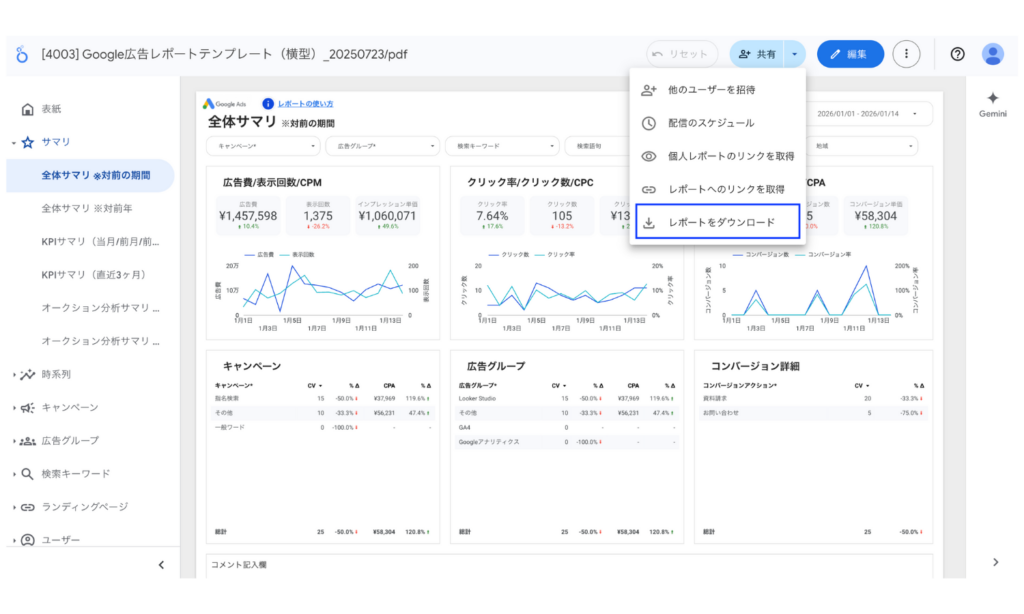The image size is (1024, 614).
Task: Open the 共有 button caret dropdown
Action: [x=795, y=53]
